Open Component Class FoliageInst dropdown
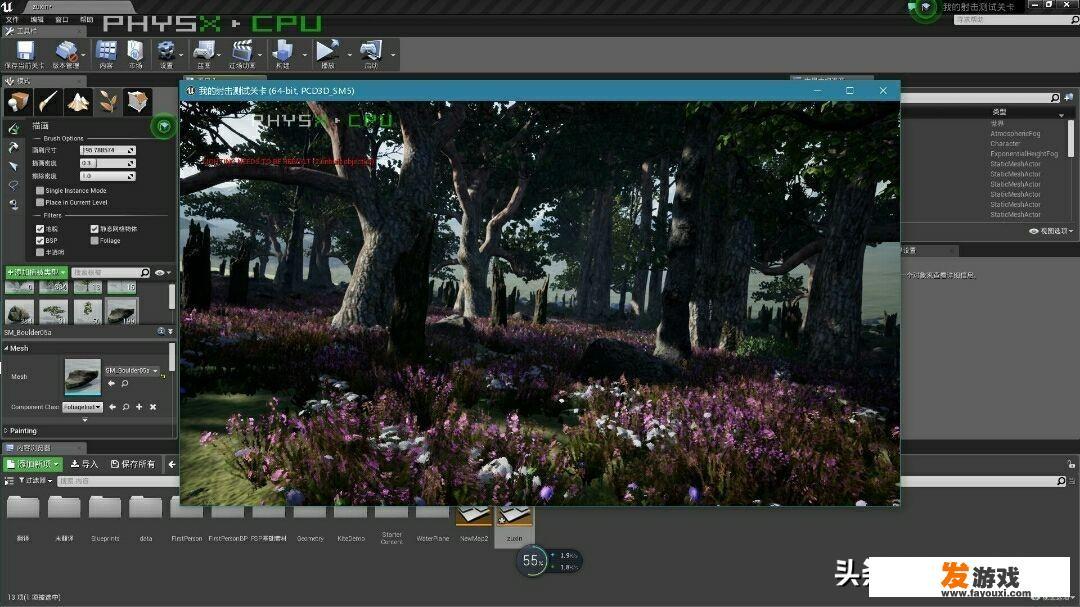The width and height of the screenshot is (1080, 607). pyautogui.click(x=83, y=407)
